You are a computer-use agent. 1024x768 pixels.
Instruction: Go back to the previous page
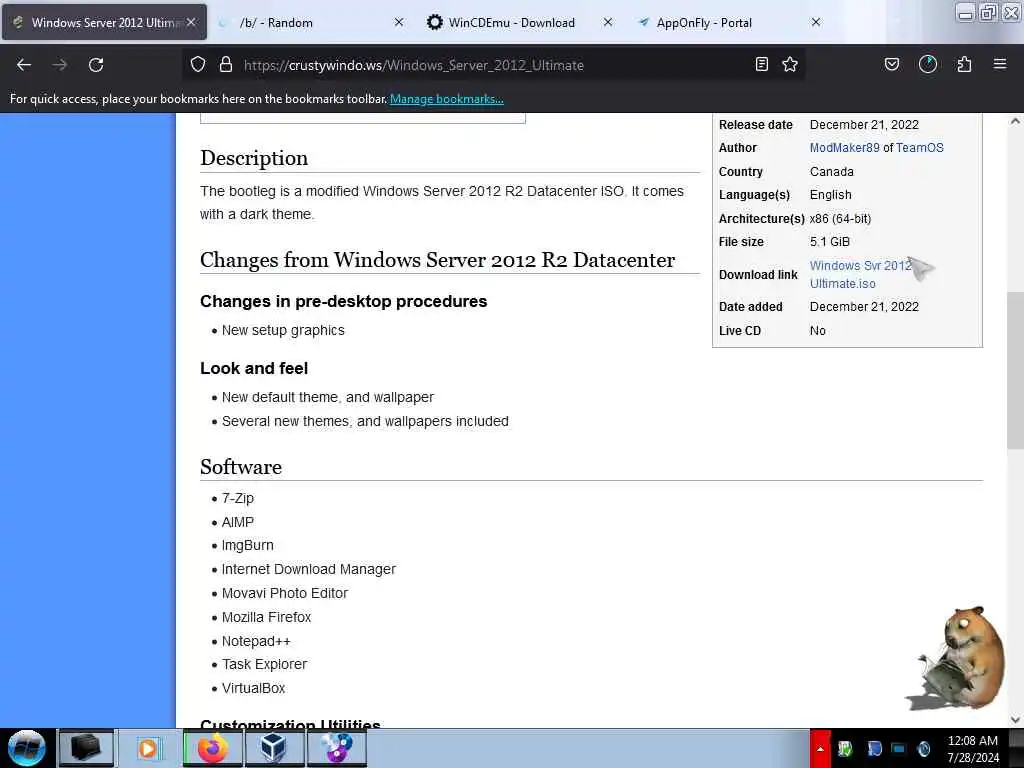click(24, 65)
